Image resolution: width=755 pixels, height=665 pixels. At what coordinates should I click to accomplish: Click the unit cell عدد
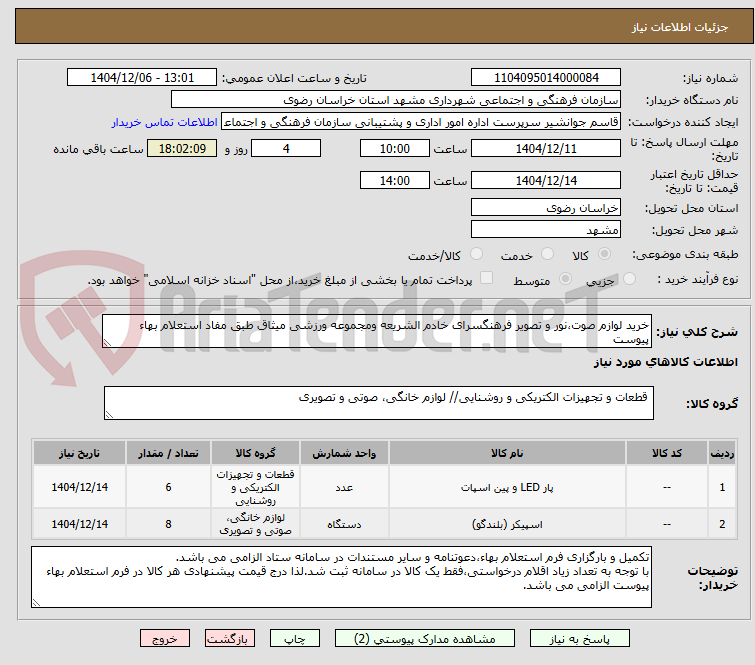(x=344, y=487)
